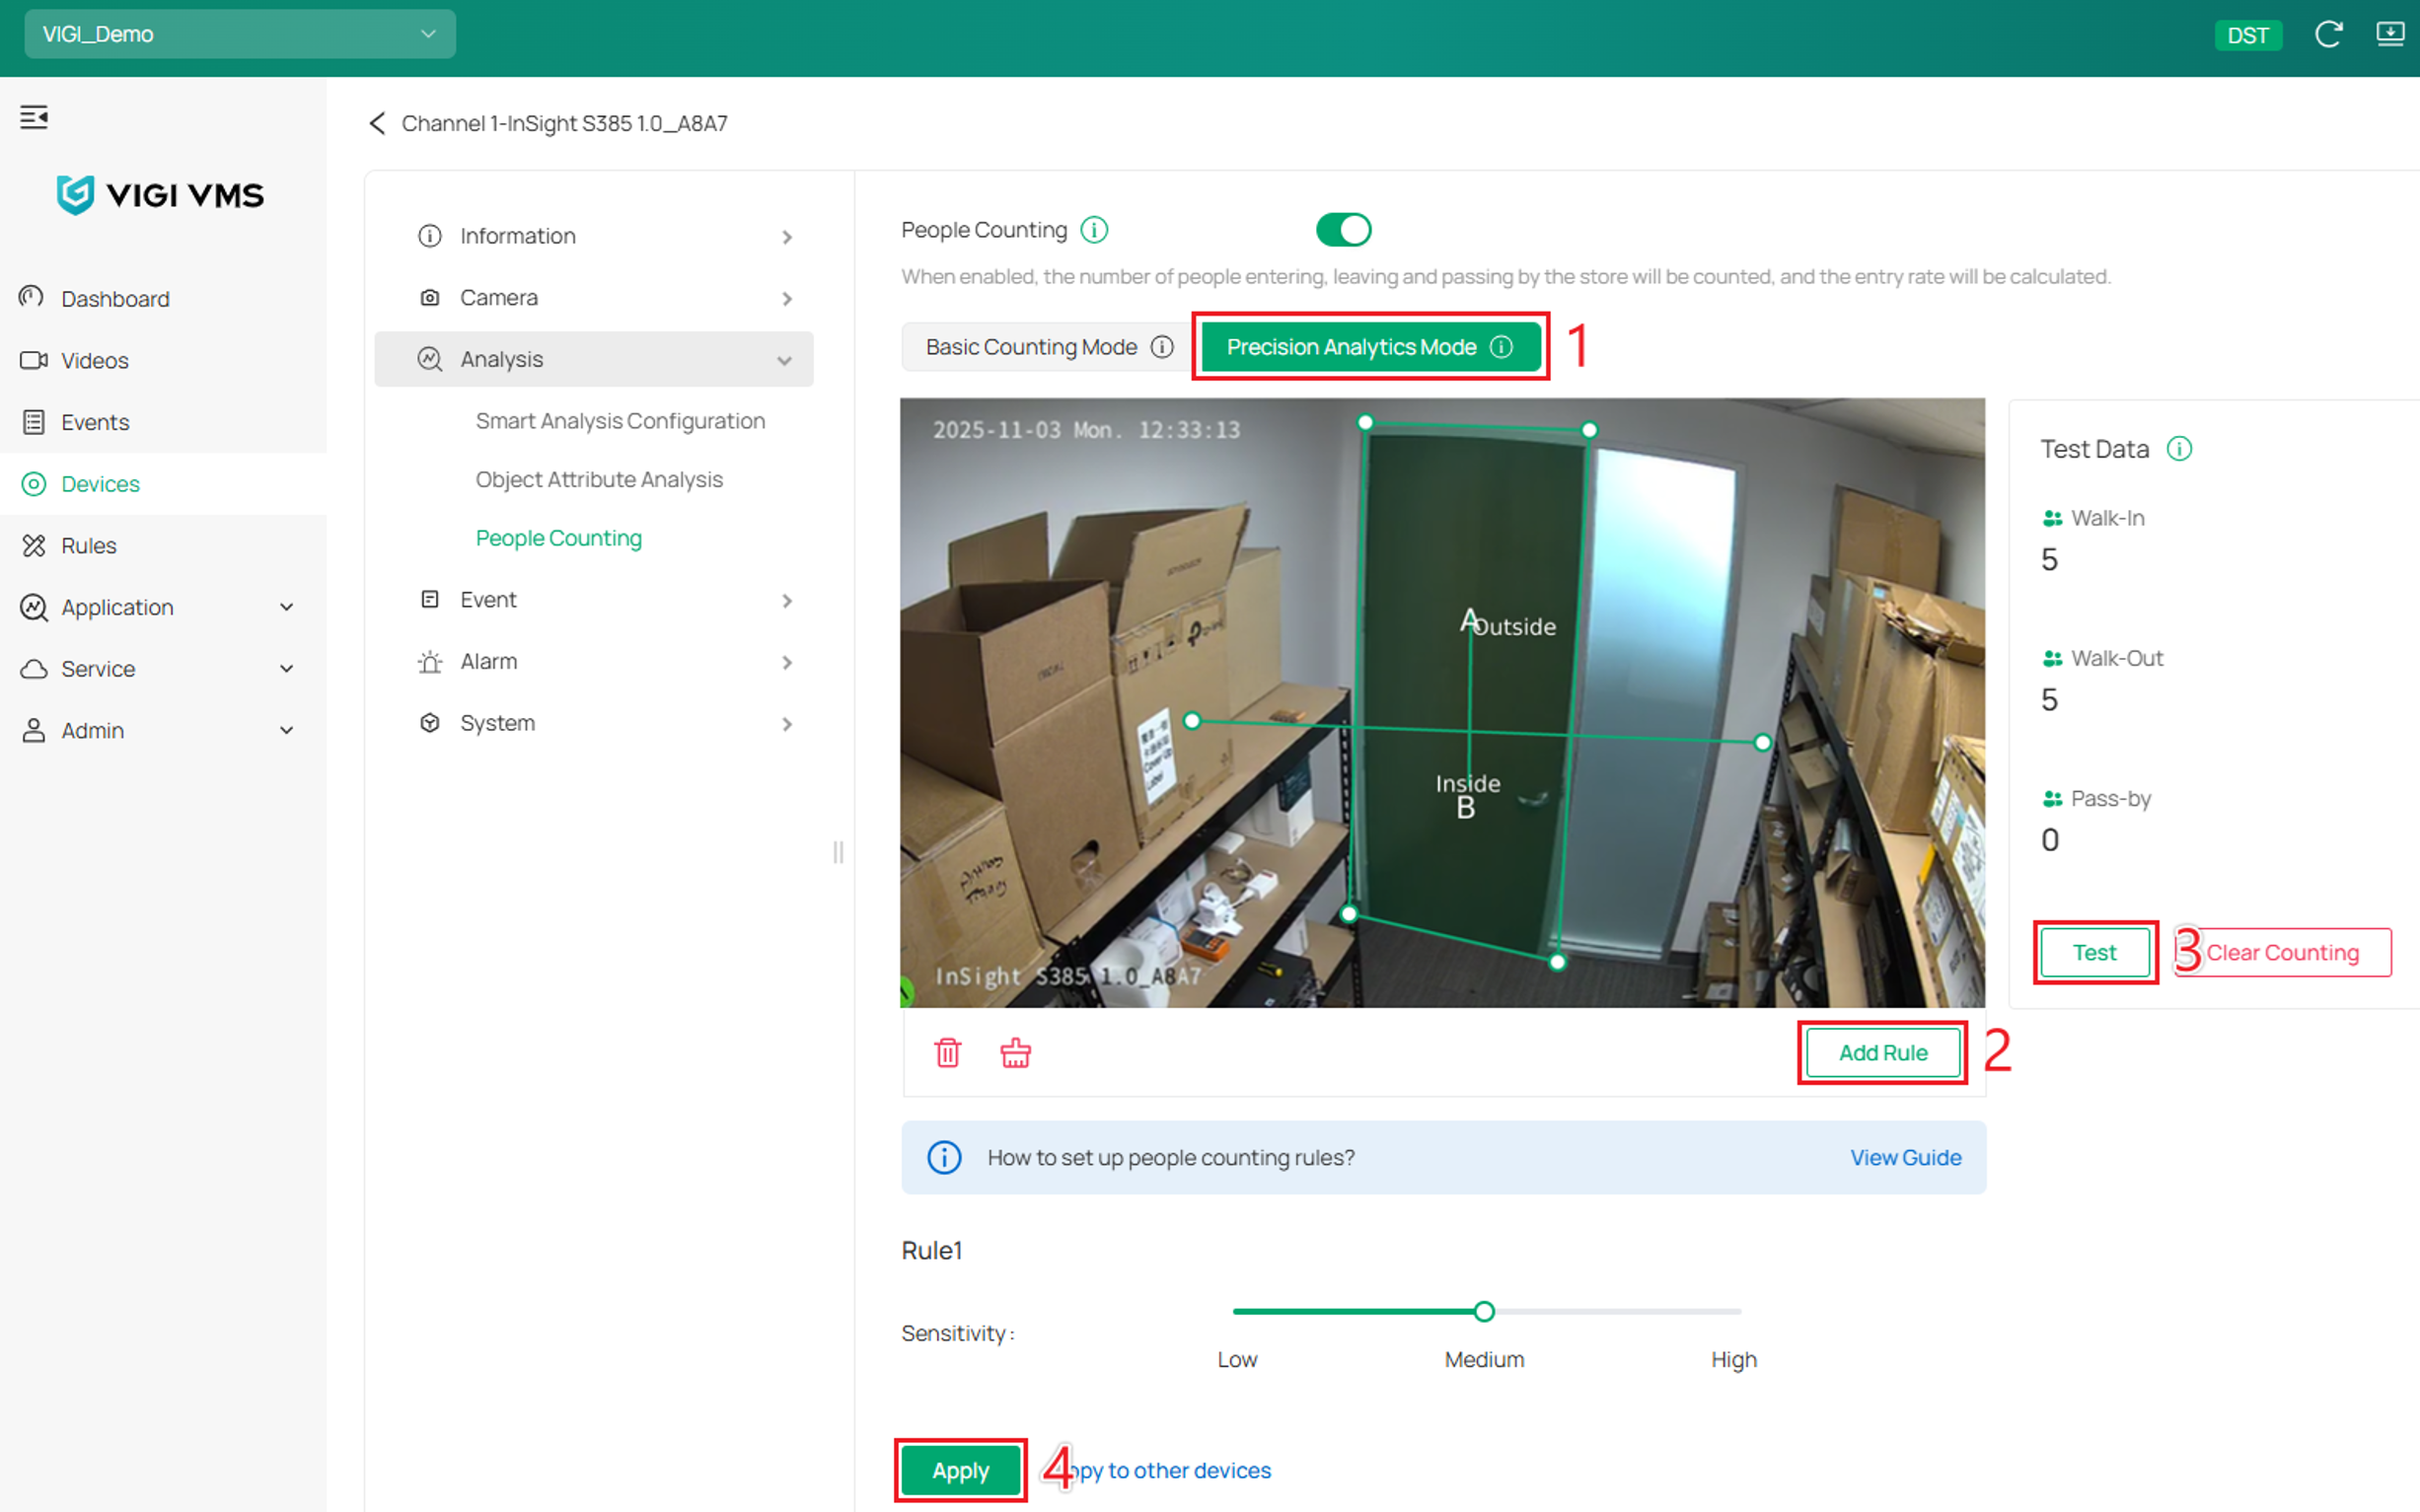
Task: Select Devices in the sidebar
Action: click(x=163, y=484)
